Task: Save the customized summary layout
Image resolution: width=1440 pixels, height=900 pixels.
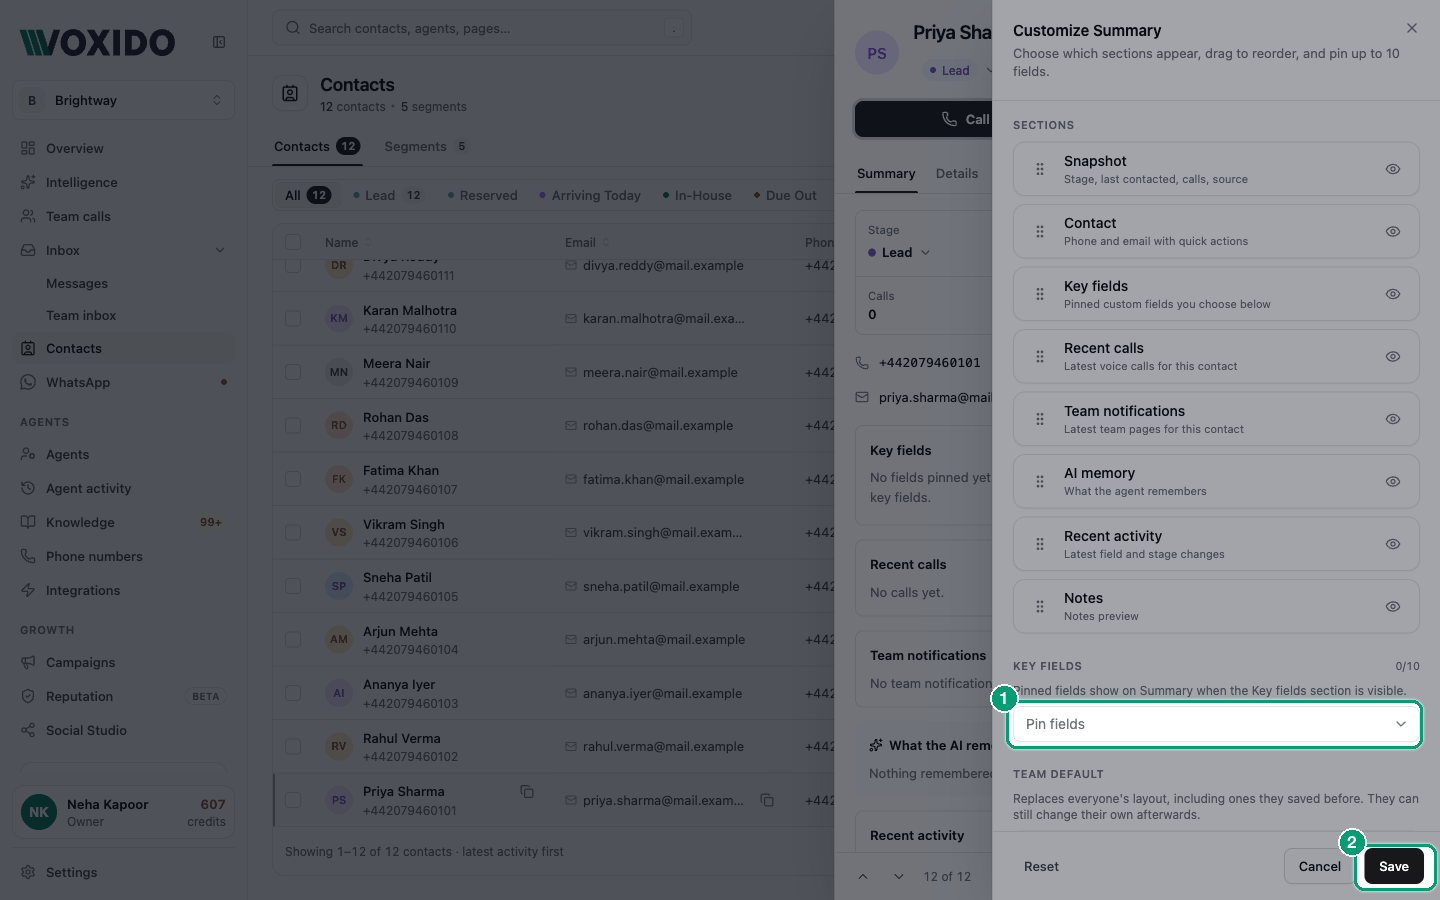Action: [1394, 866]
